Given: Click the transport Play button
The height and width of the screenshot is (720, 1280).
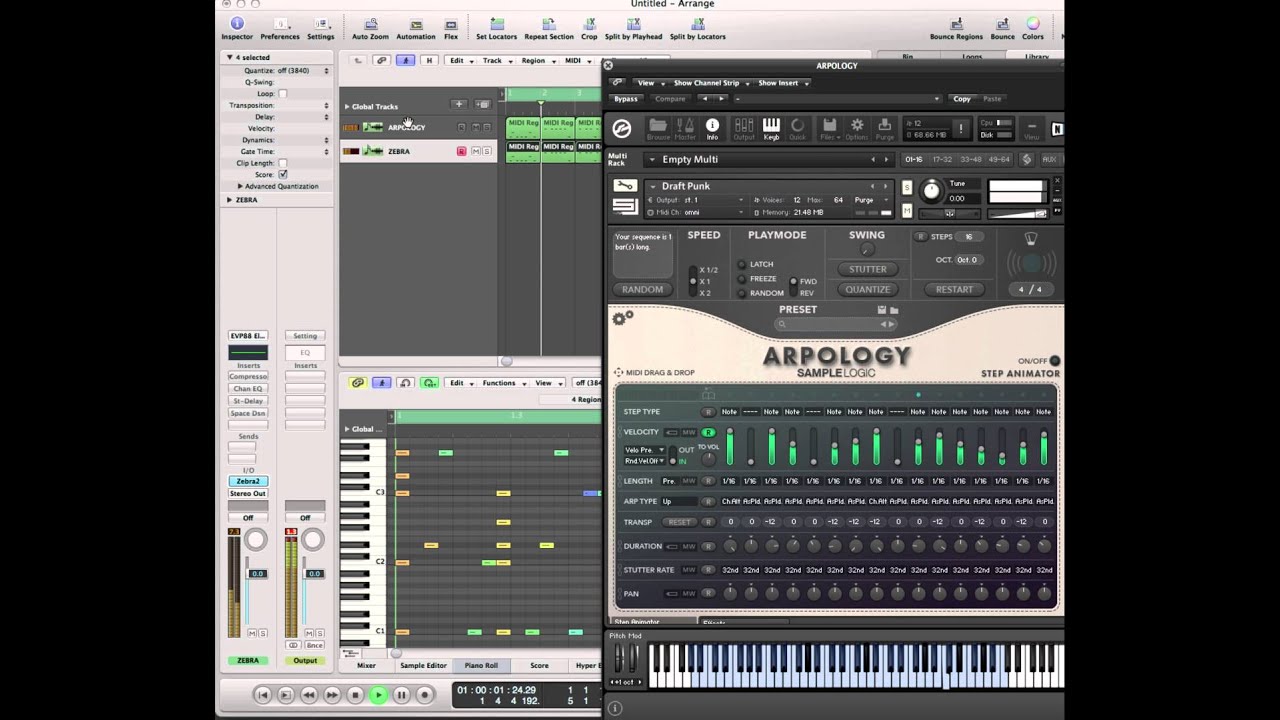Looking at the screenshot, I should (x=378, y=695).
